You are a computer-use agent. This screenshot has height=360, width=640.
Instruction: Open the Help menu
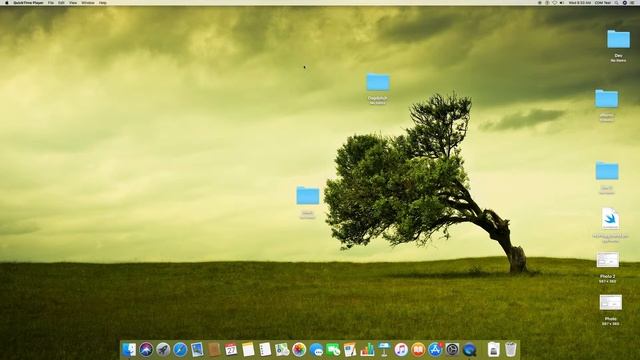tap(103, 2)
